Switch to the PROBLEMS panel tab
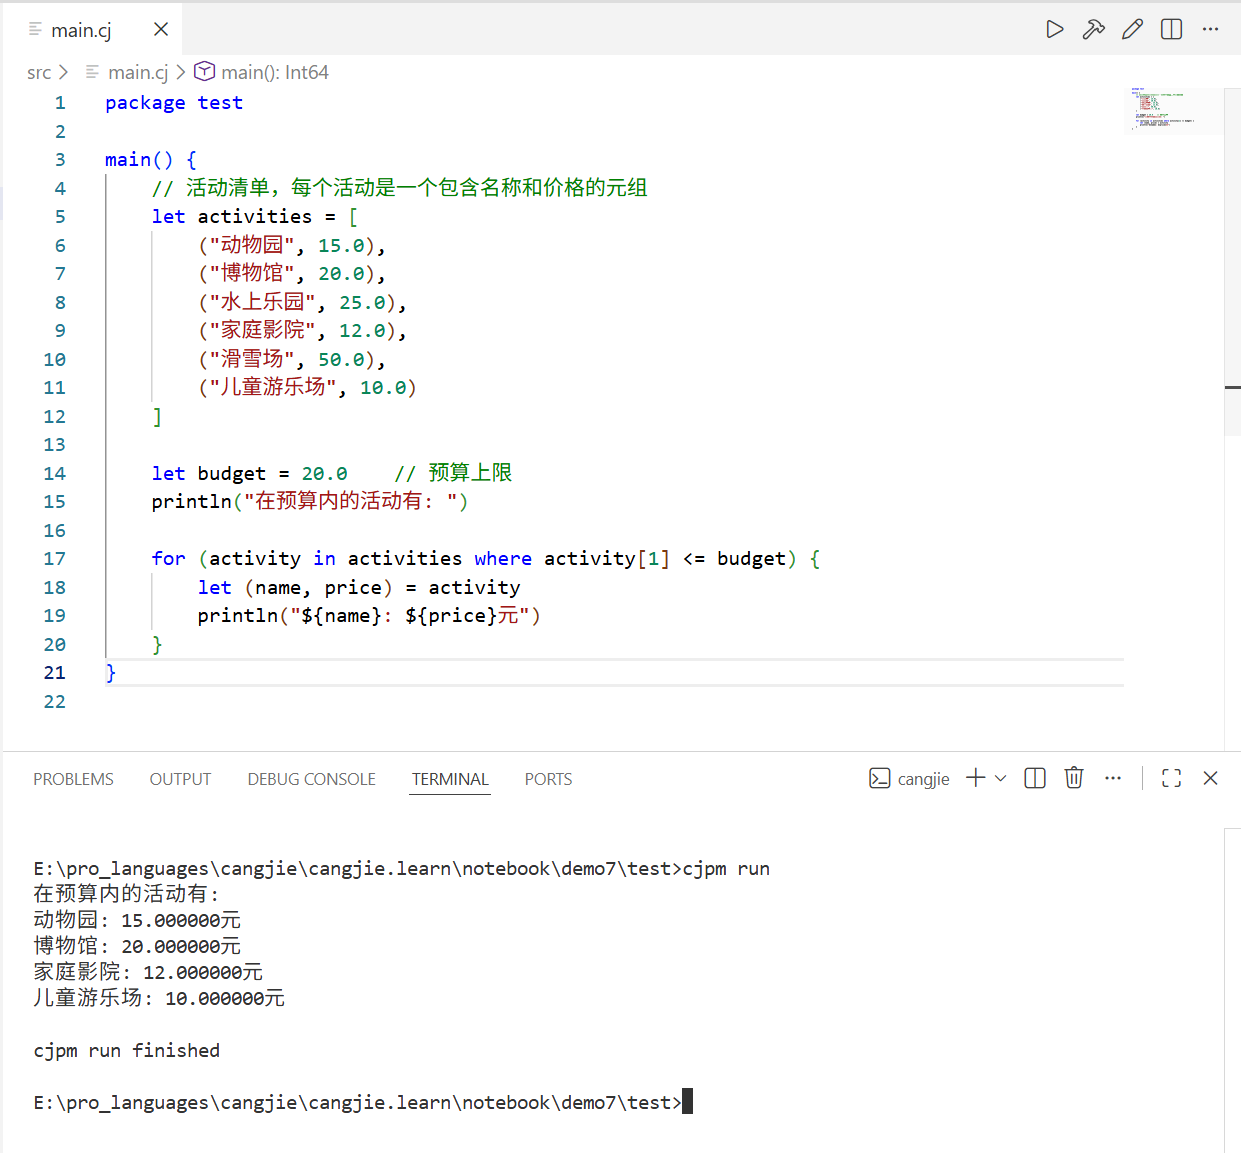1241x1153 pixels. 73,779
